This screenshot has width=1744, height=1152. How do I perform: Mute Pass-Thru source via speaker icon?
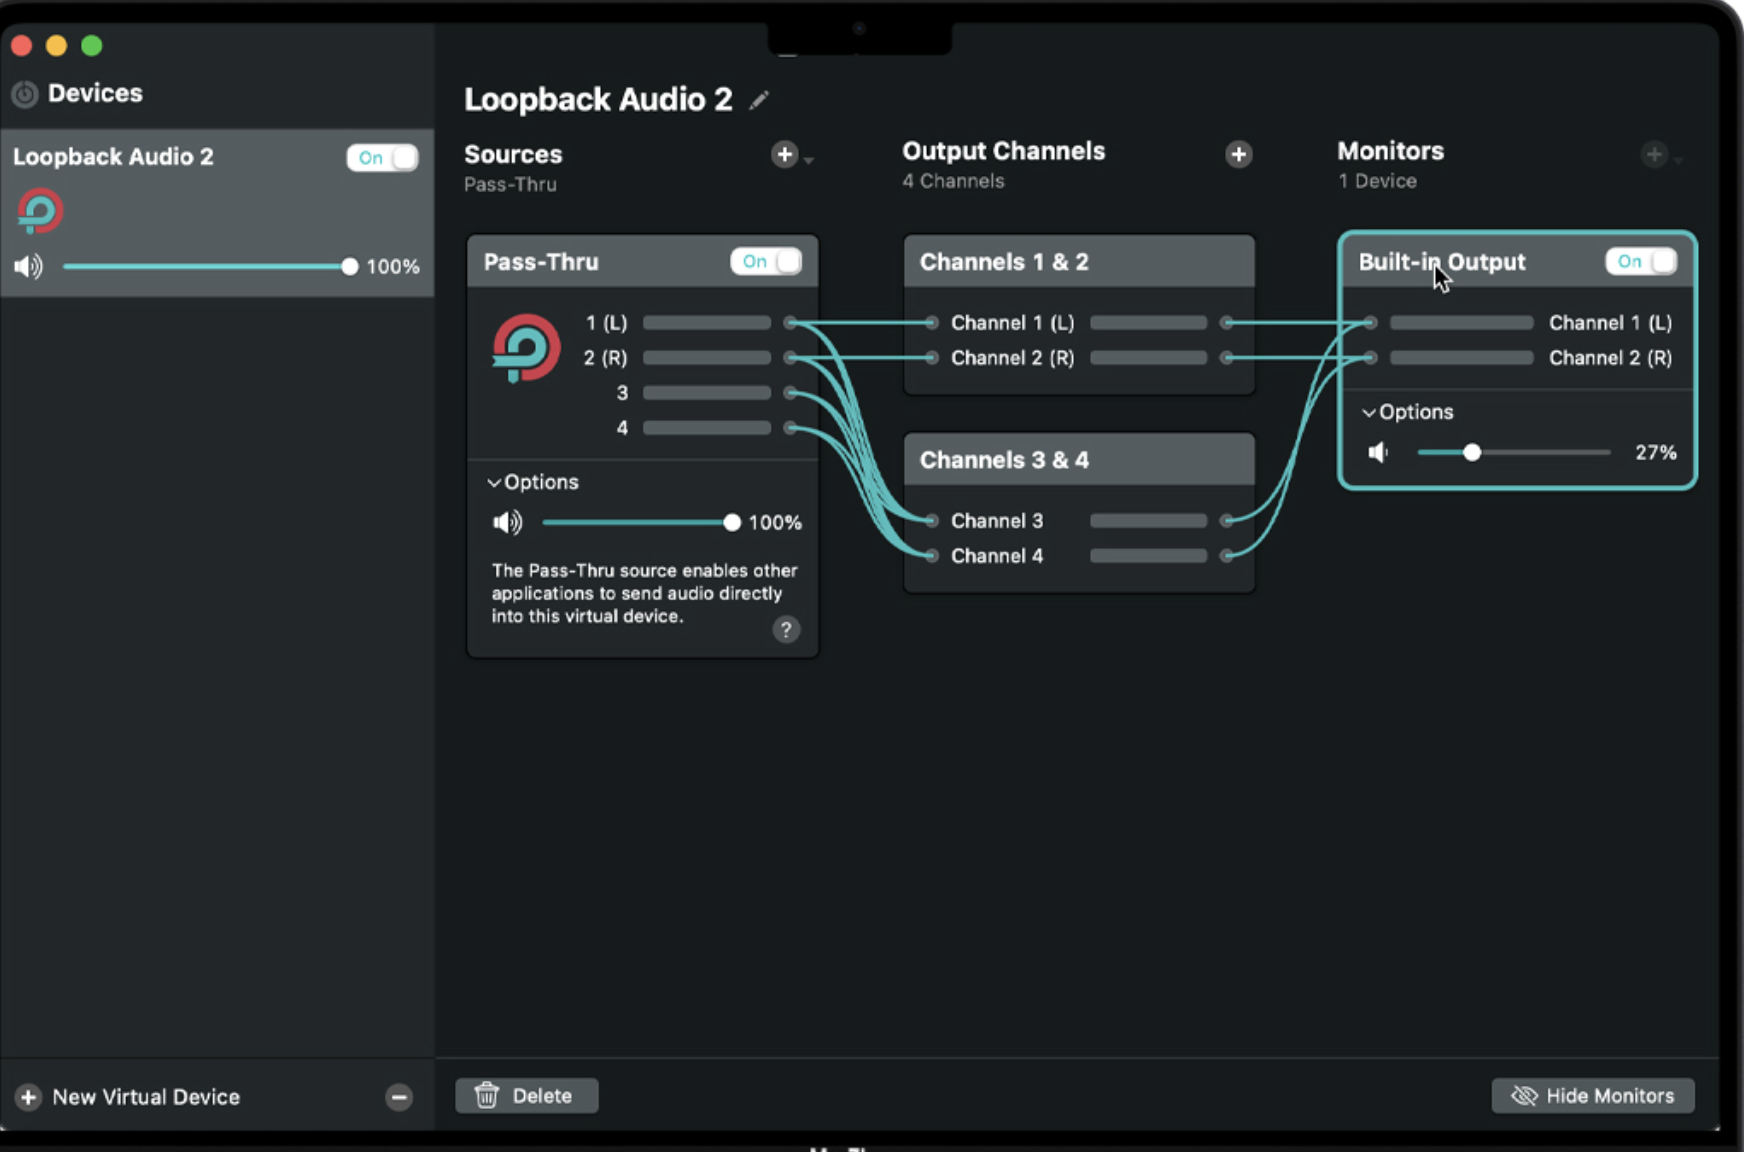click(x=507, y=522)
